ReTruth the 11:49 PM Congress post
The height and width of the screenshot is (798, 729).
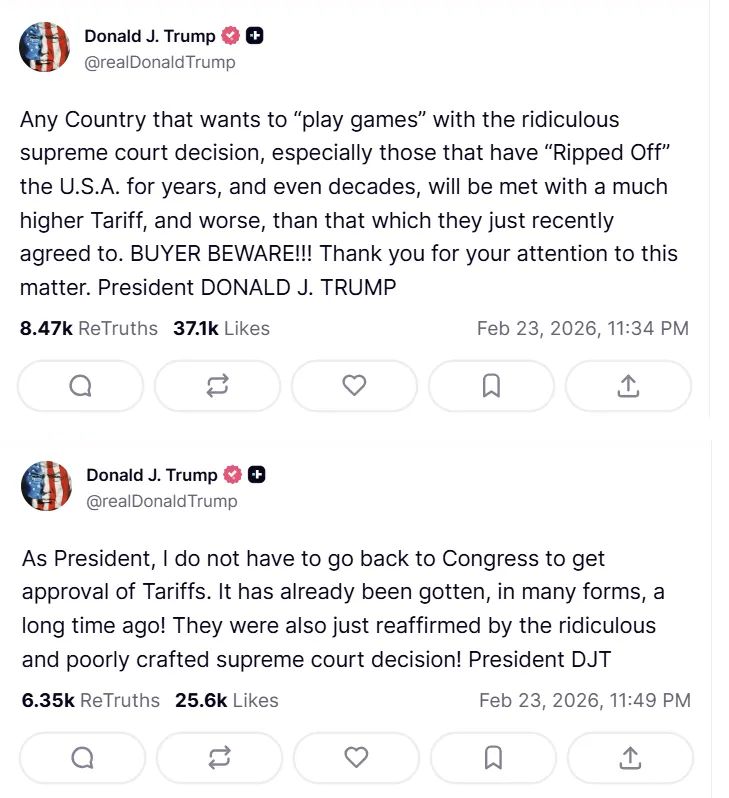tap(219, 759)
